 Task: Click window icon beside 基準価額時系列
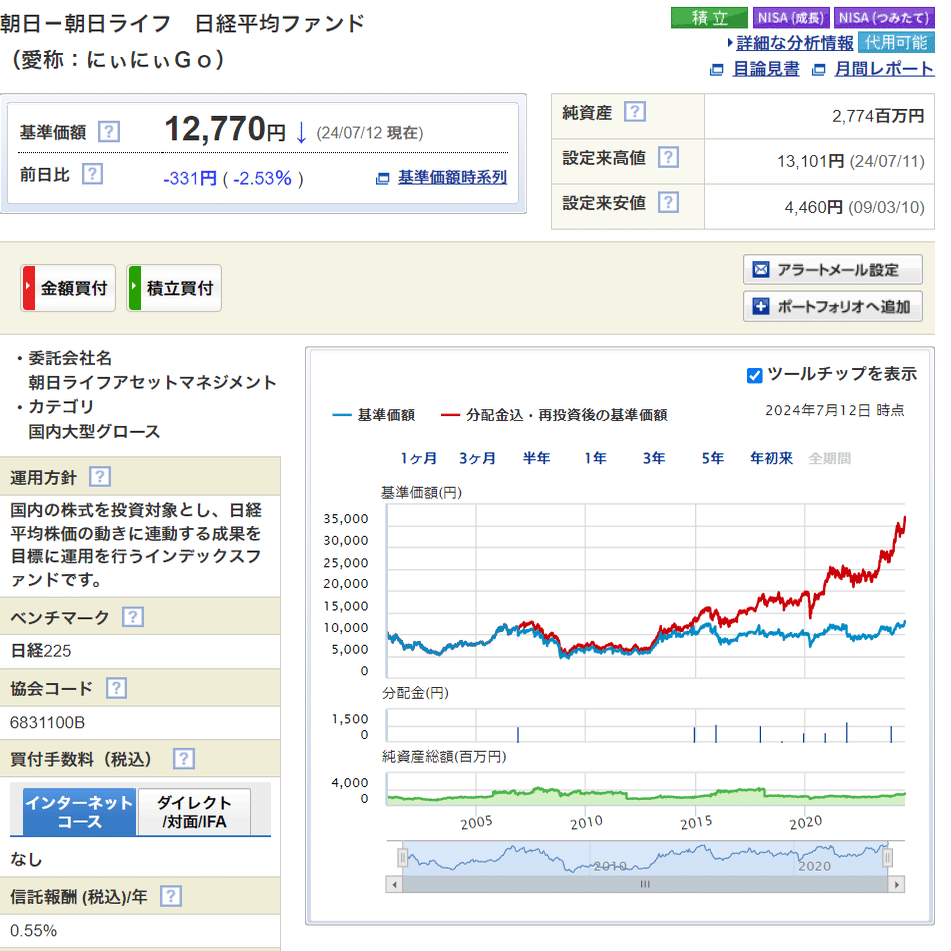(383, 178)
